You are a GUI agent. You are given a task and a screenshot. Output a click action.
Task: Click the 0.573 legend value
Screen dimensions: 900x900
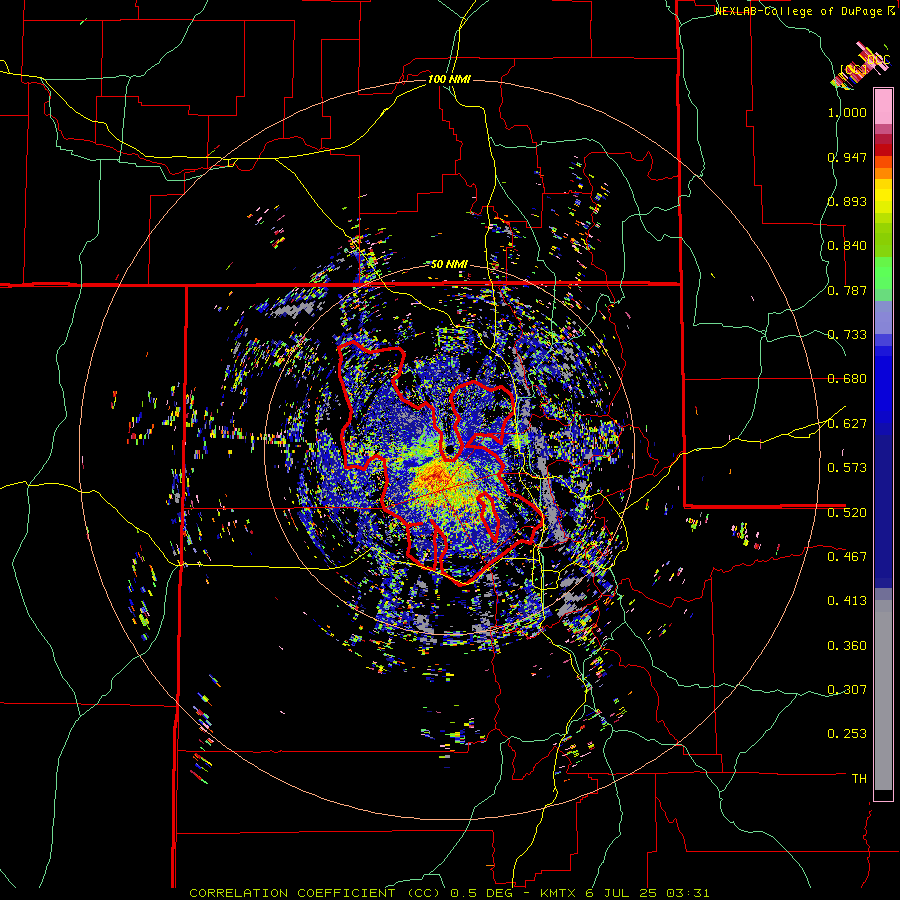pos(847,468)
